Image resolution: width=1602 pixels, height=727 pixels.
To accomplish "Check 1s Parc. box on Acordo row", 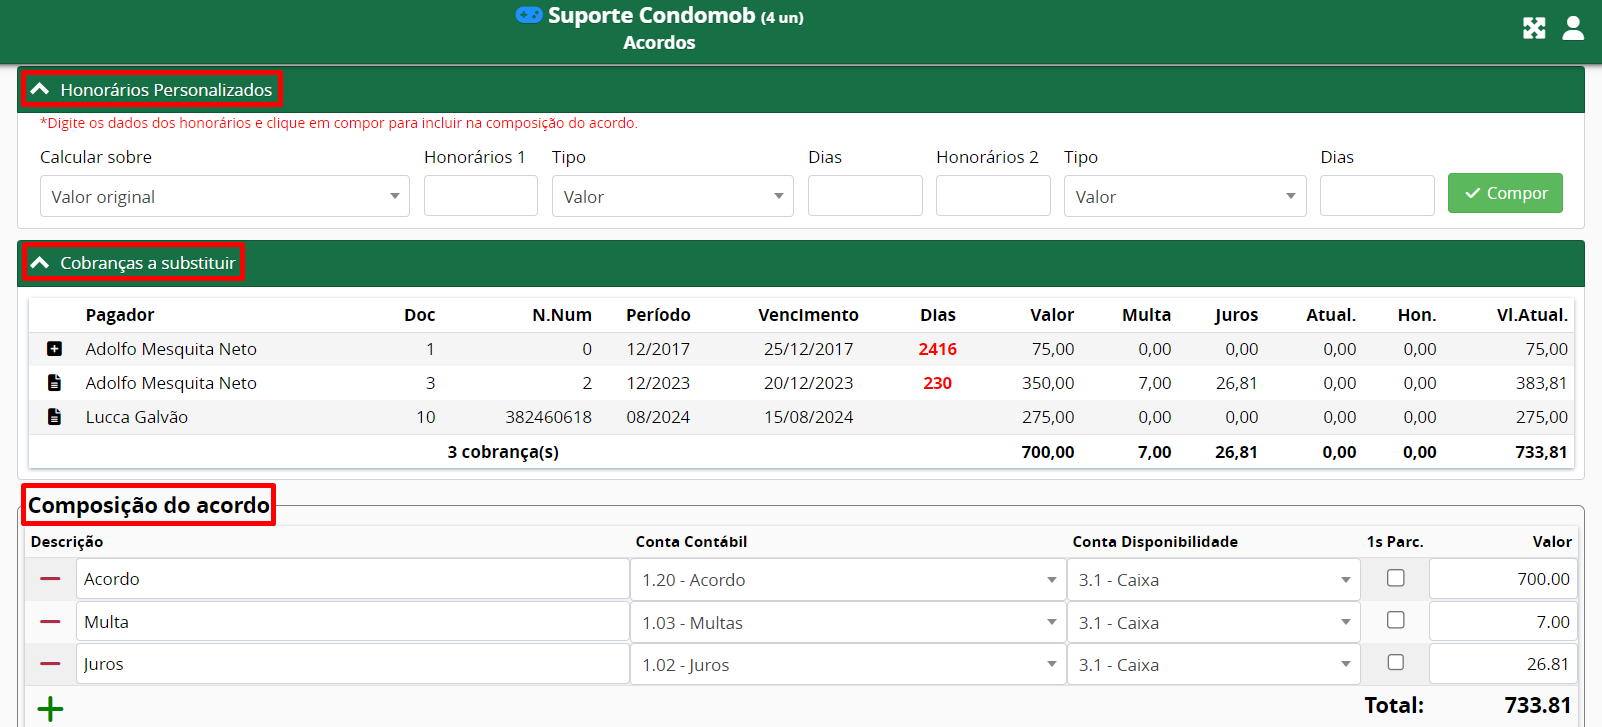I will coord(1396,578).
